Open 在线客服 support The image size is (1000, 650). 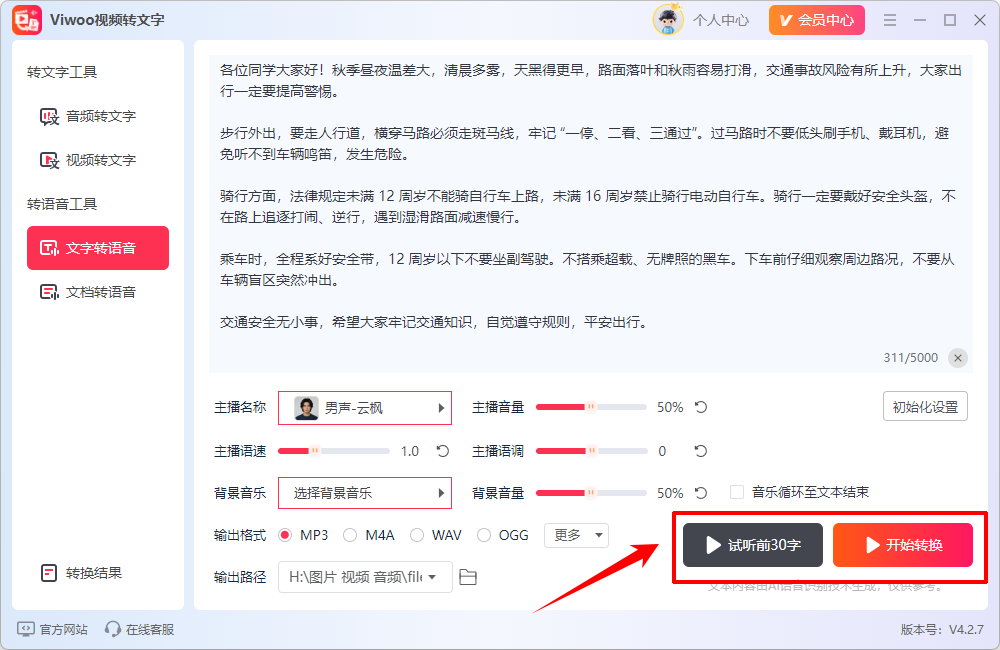pyautogui.click(x=140, y=630)
